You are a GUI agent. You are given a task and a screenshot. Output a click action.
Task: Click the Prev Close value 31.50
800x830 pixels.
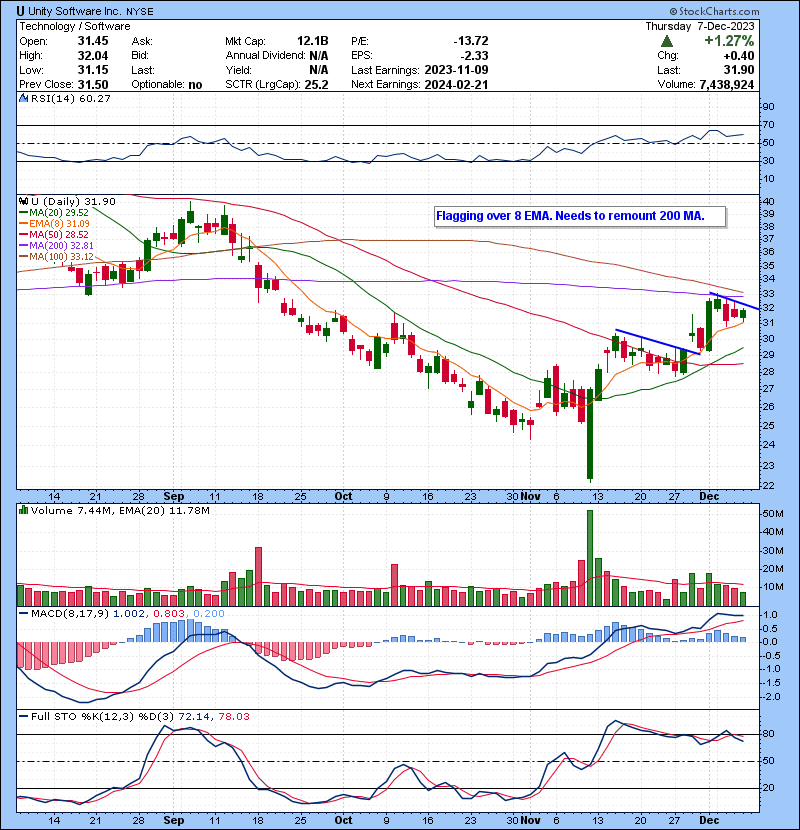coord(93,85)
